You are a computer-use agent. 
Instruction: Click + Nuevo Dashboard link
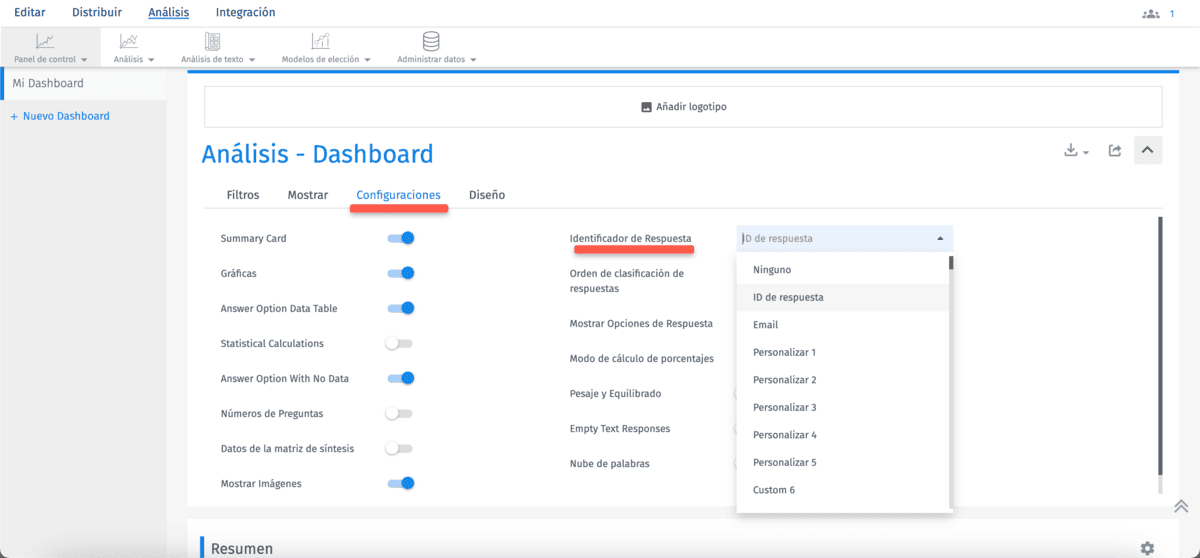[60, 116]
